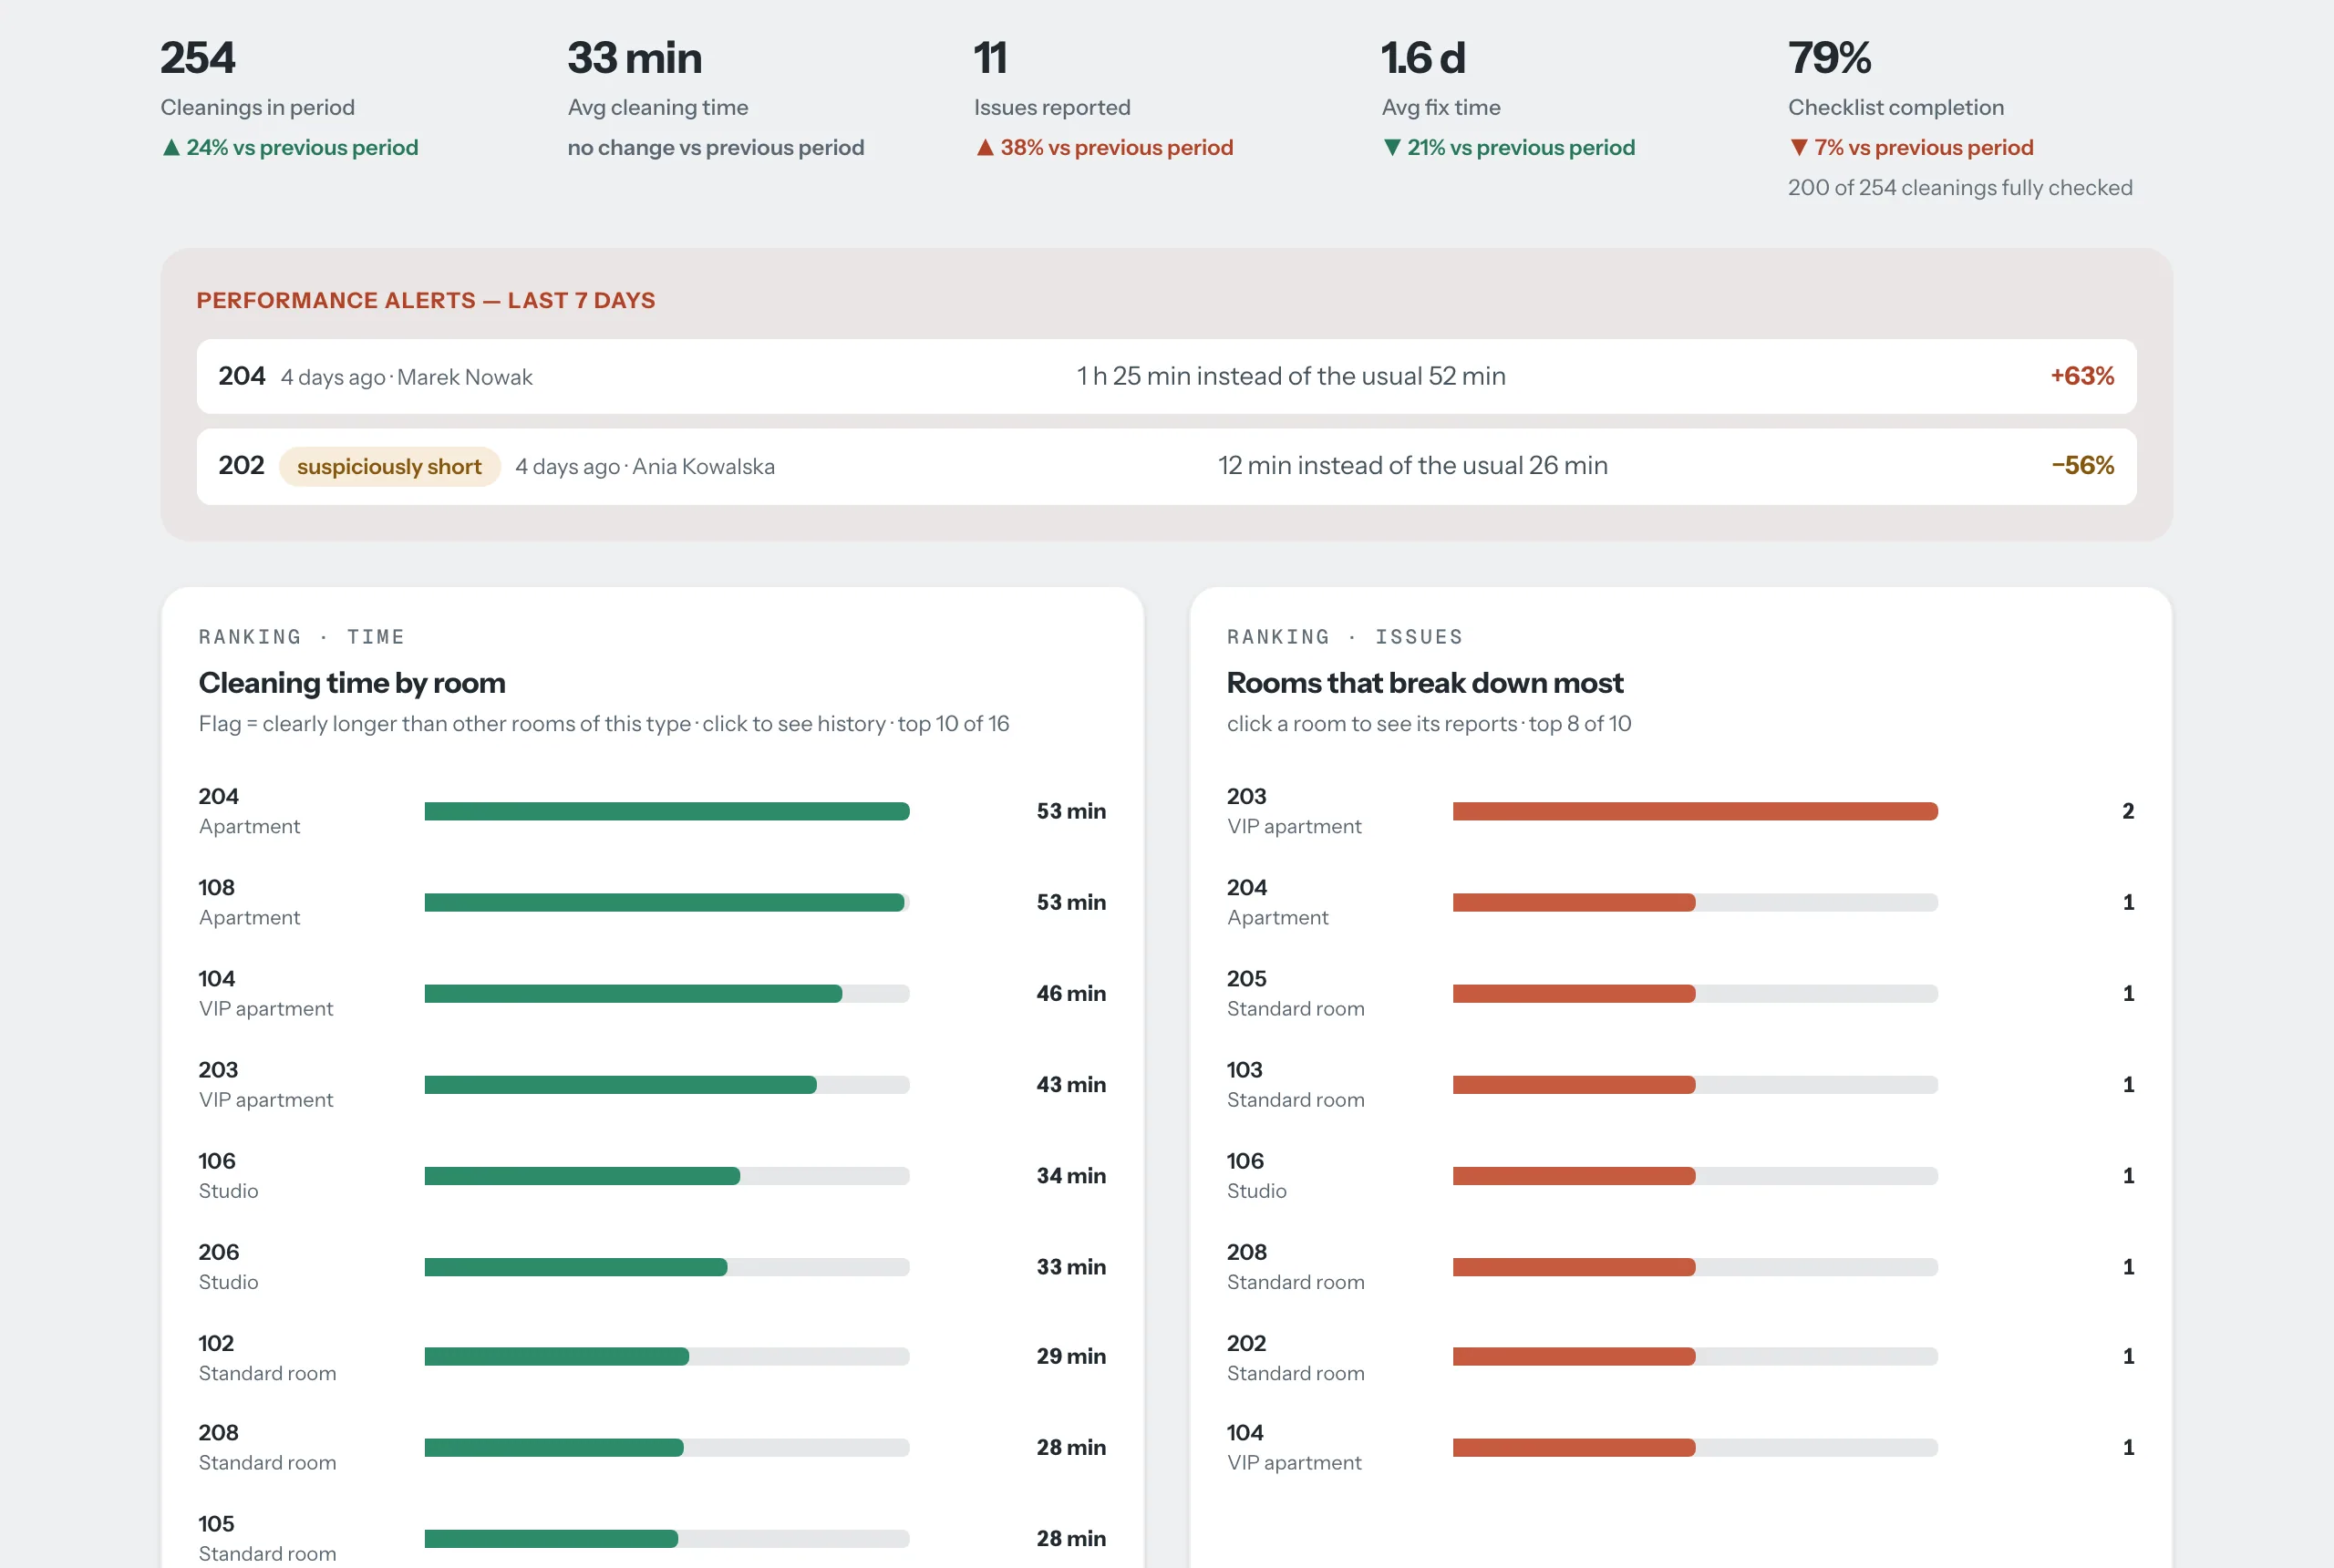Viewport: 2334px width, 1568px height.
Task: Open the room 204 alert by Marek Nowak
Action: tap(1166, 376)
